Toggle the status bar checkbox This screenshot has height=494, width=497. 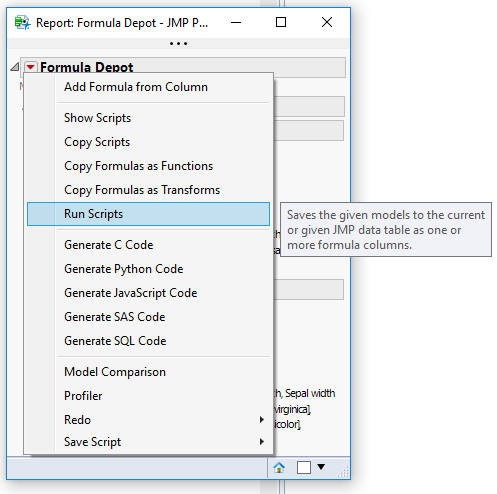pos(304,467)
